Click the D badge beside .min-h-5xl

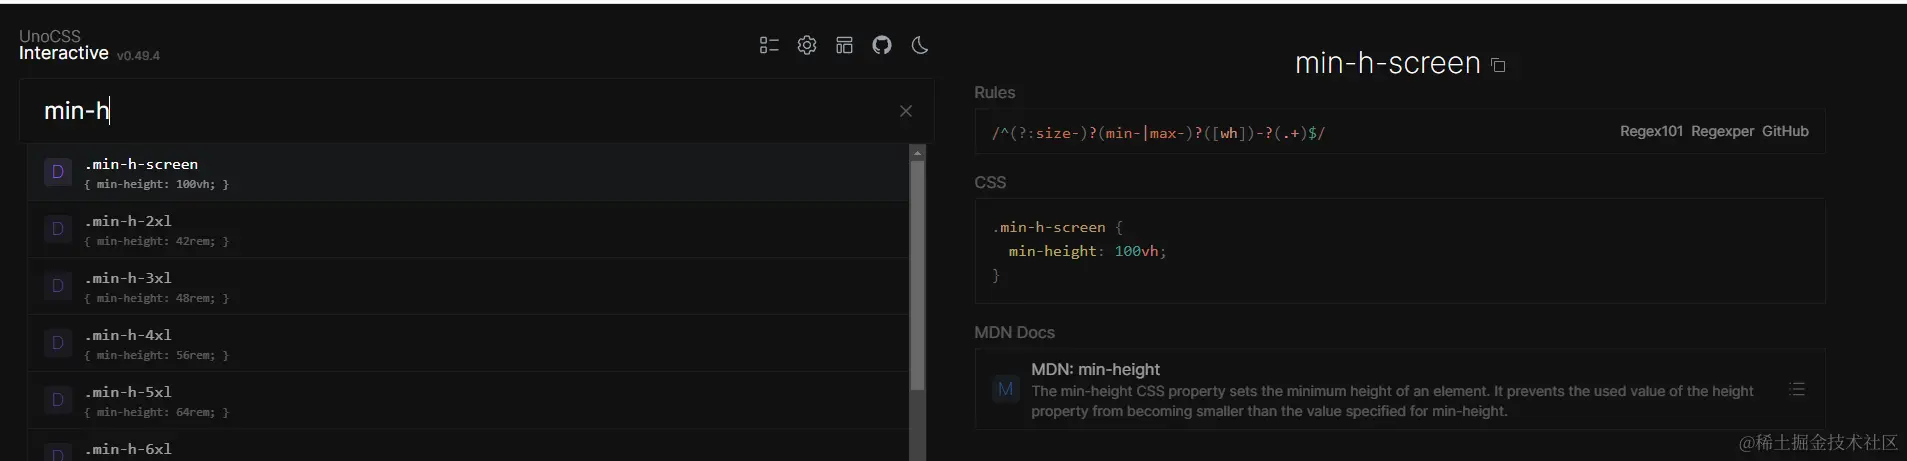[58, 400]
